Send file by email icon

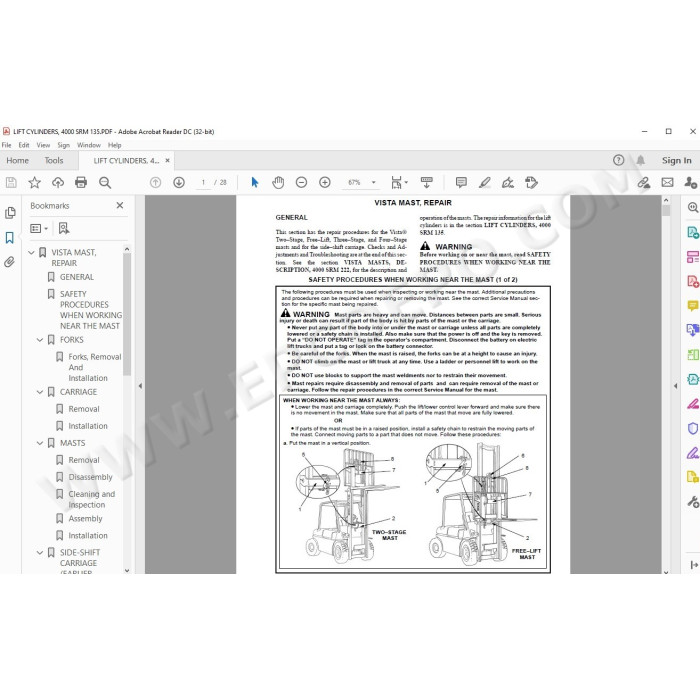(x=667, y=182)
